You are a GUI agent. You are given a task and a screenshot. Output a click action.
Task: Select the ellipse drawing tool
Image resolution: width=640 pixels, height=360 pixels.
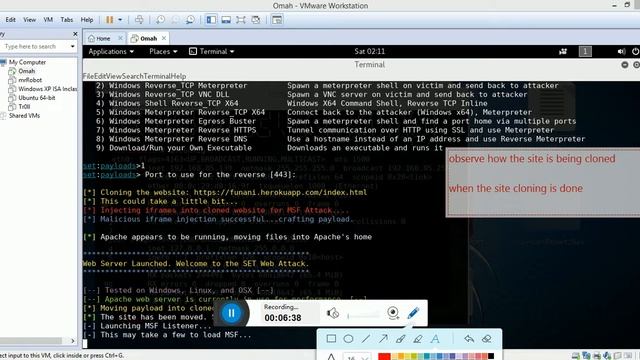pos(348,338)
